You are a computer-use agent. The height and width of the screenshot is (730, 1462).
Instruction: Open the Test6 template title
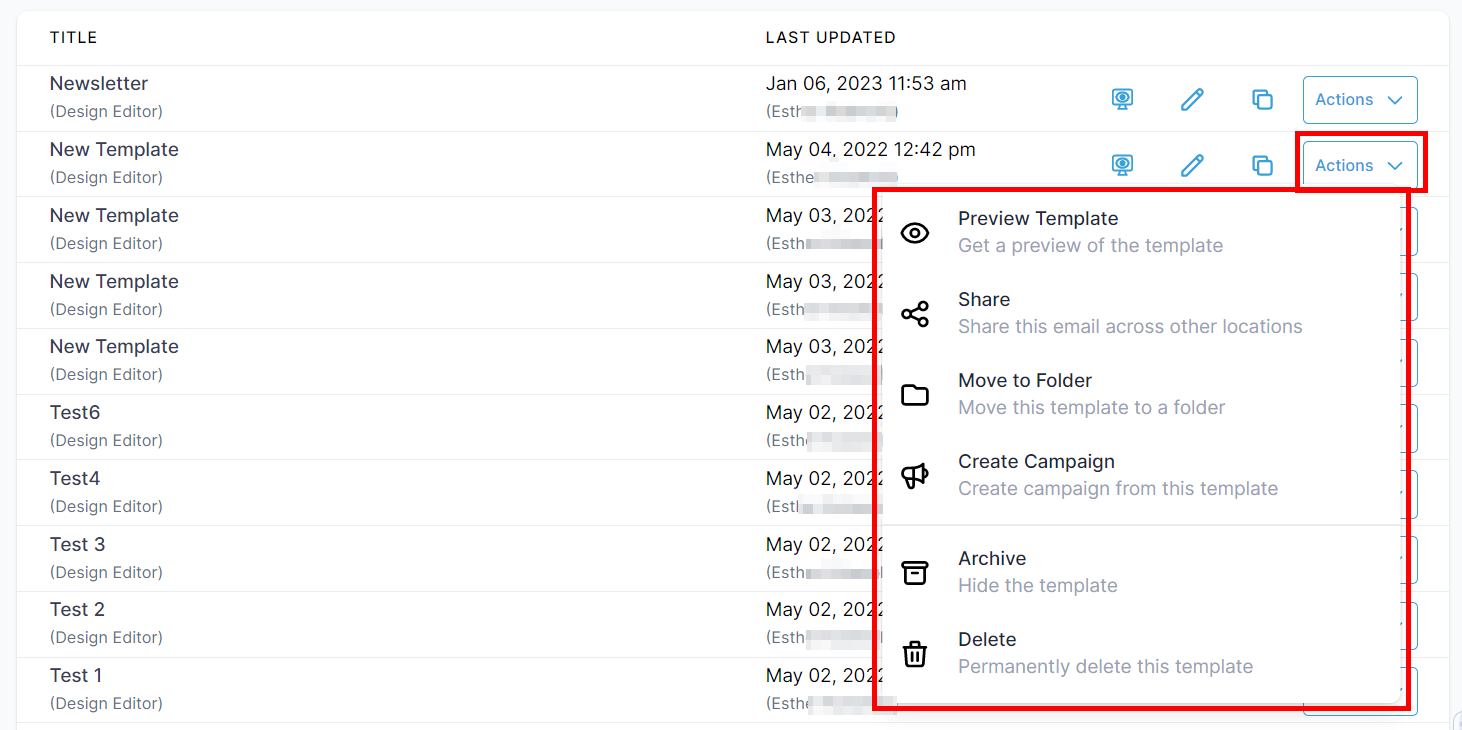coord(75,413)
